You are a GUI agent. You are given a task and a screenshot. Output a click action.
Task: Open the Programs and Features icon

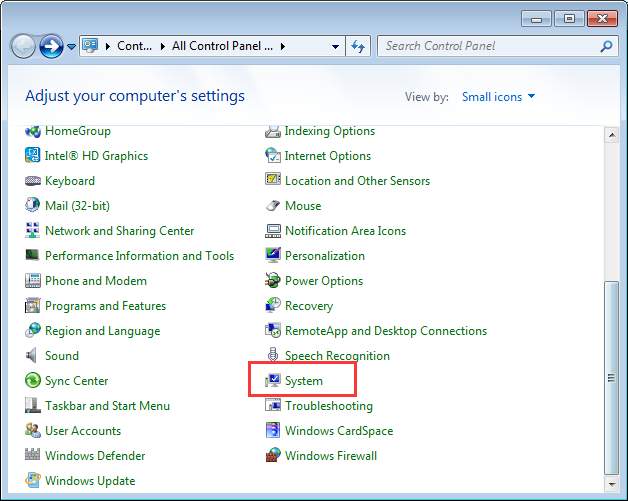pos(32,306)
